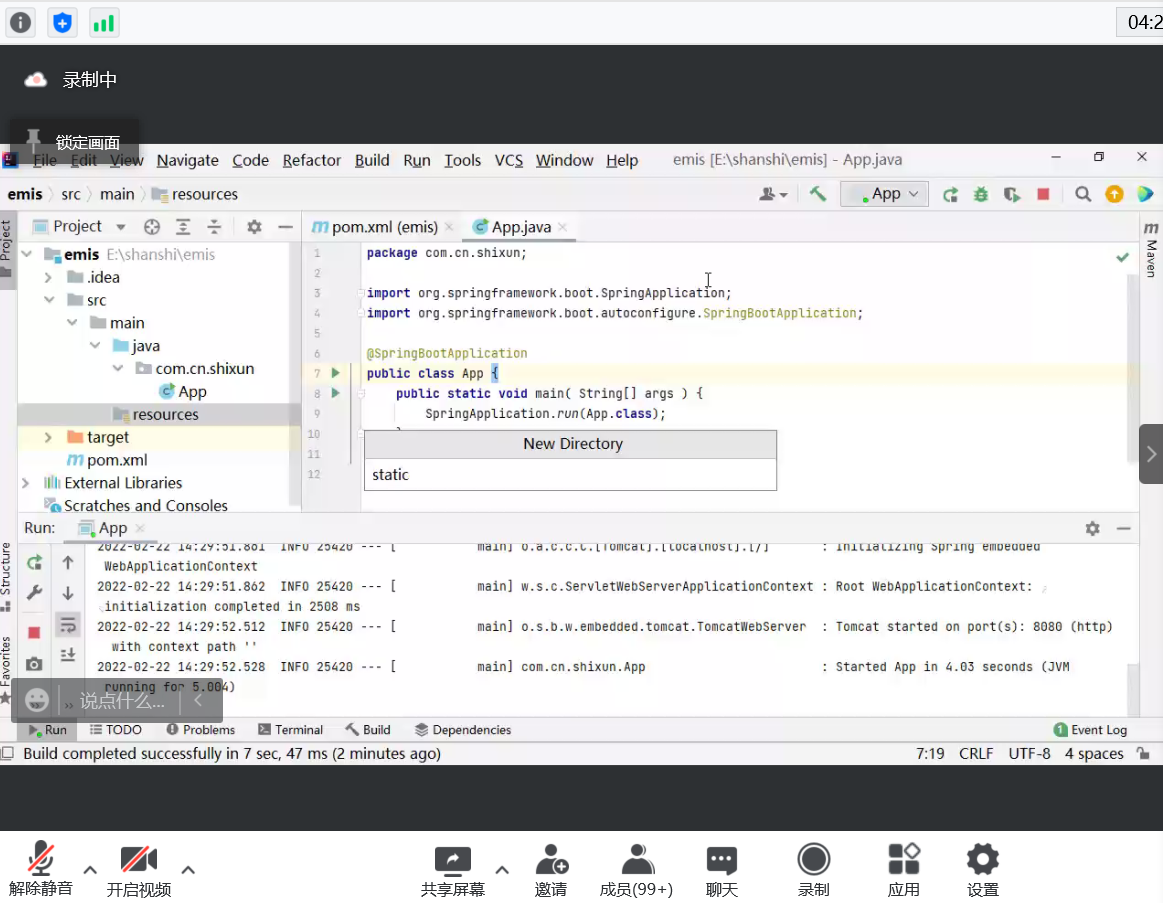Open Project panel settings gear
Image resolution: width=1163 pixels, height=903 pixels.
[254, 226]
